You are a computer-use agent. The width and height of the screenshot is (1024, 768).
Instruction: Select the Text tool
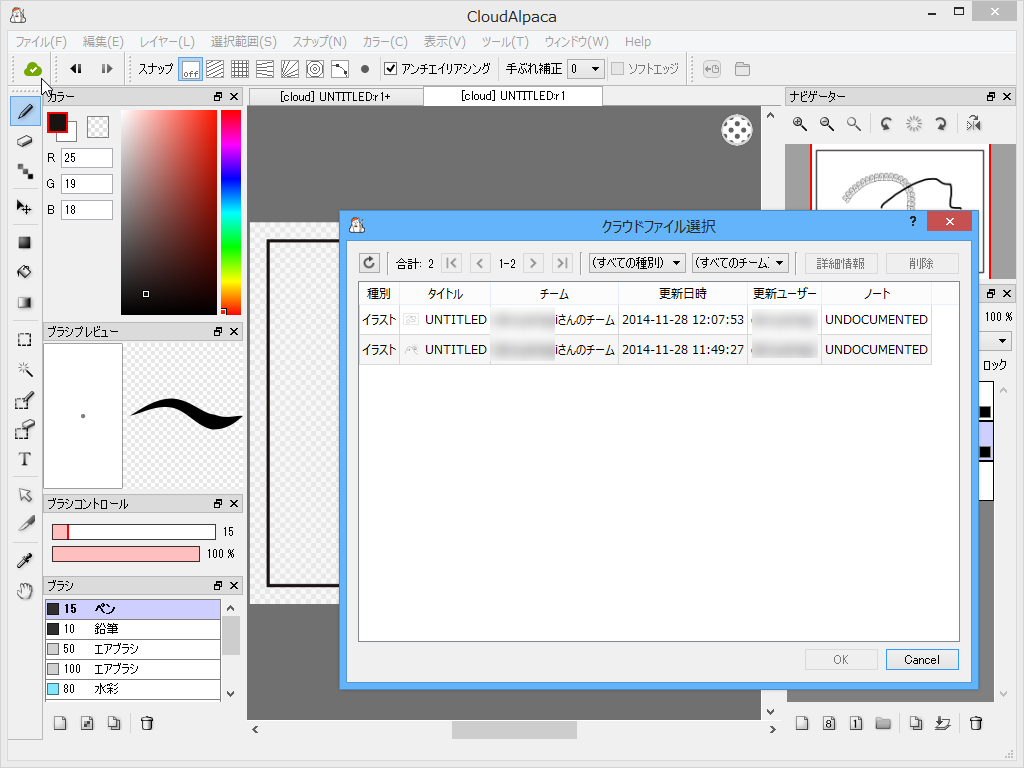(25, 459)
